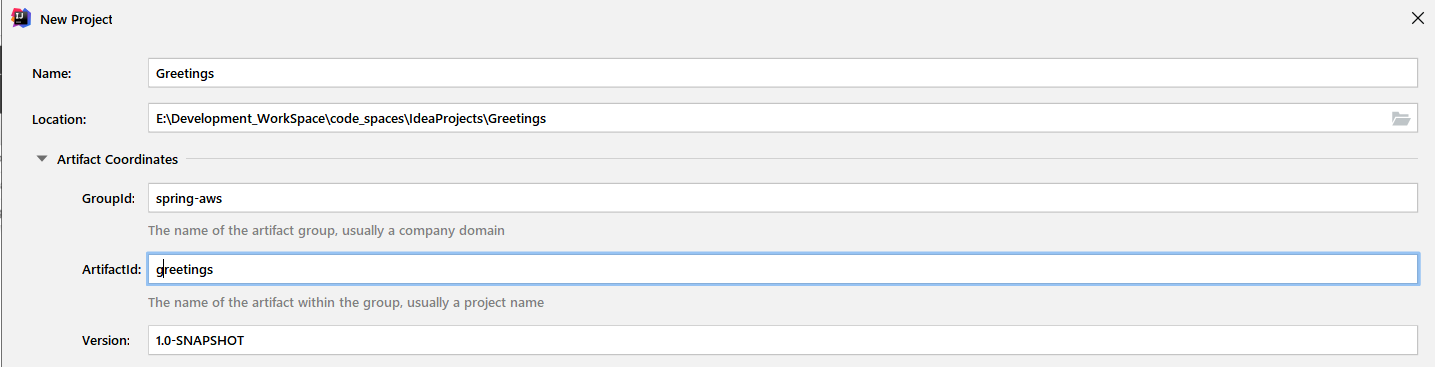Screen dimensions: 1435x367
Task: Focus the Version field showing 1.0-SNAPSHOT
Action: (782, 340)
